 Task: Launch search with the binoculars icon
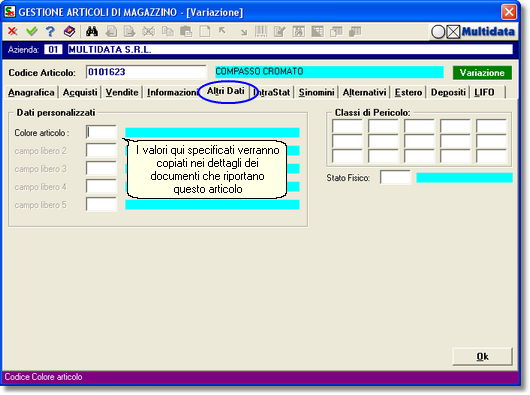point(92,31)
